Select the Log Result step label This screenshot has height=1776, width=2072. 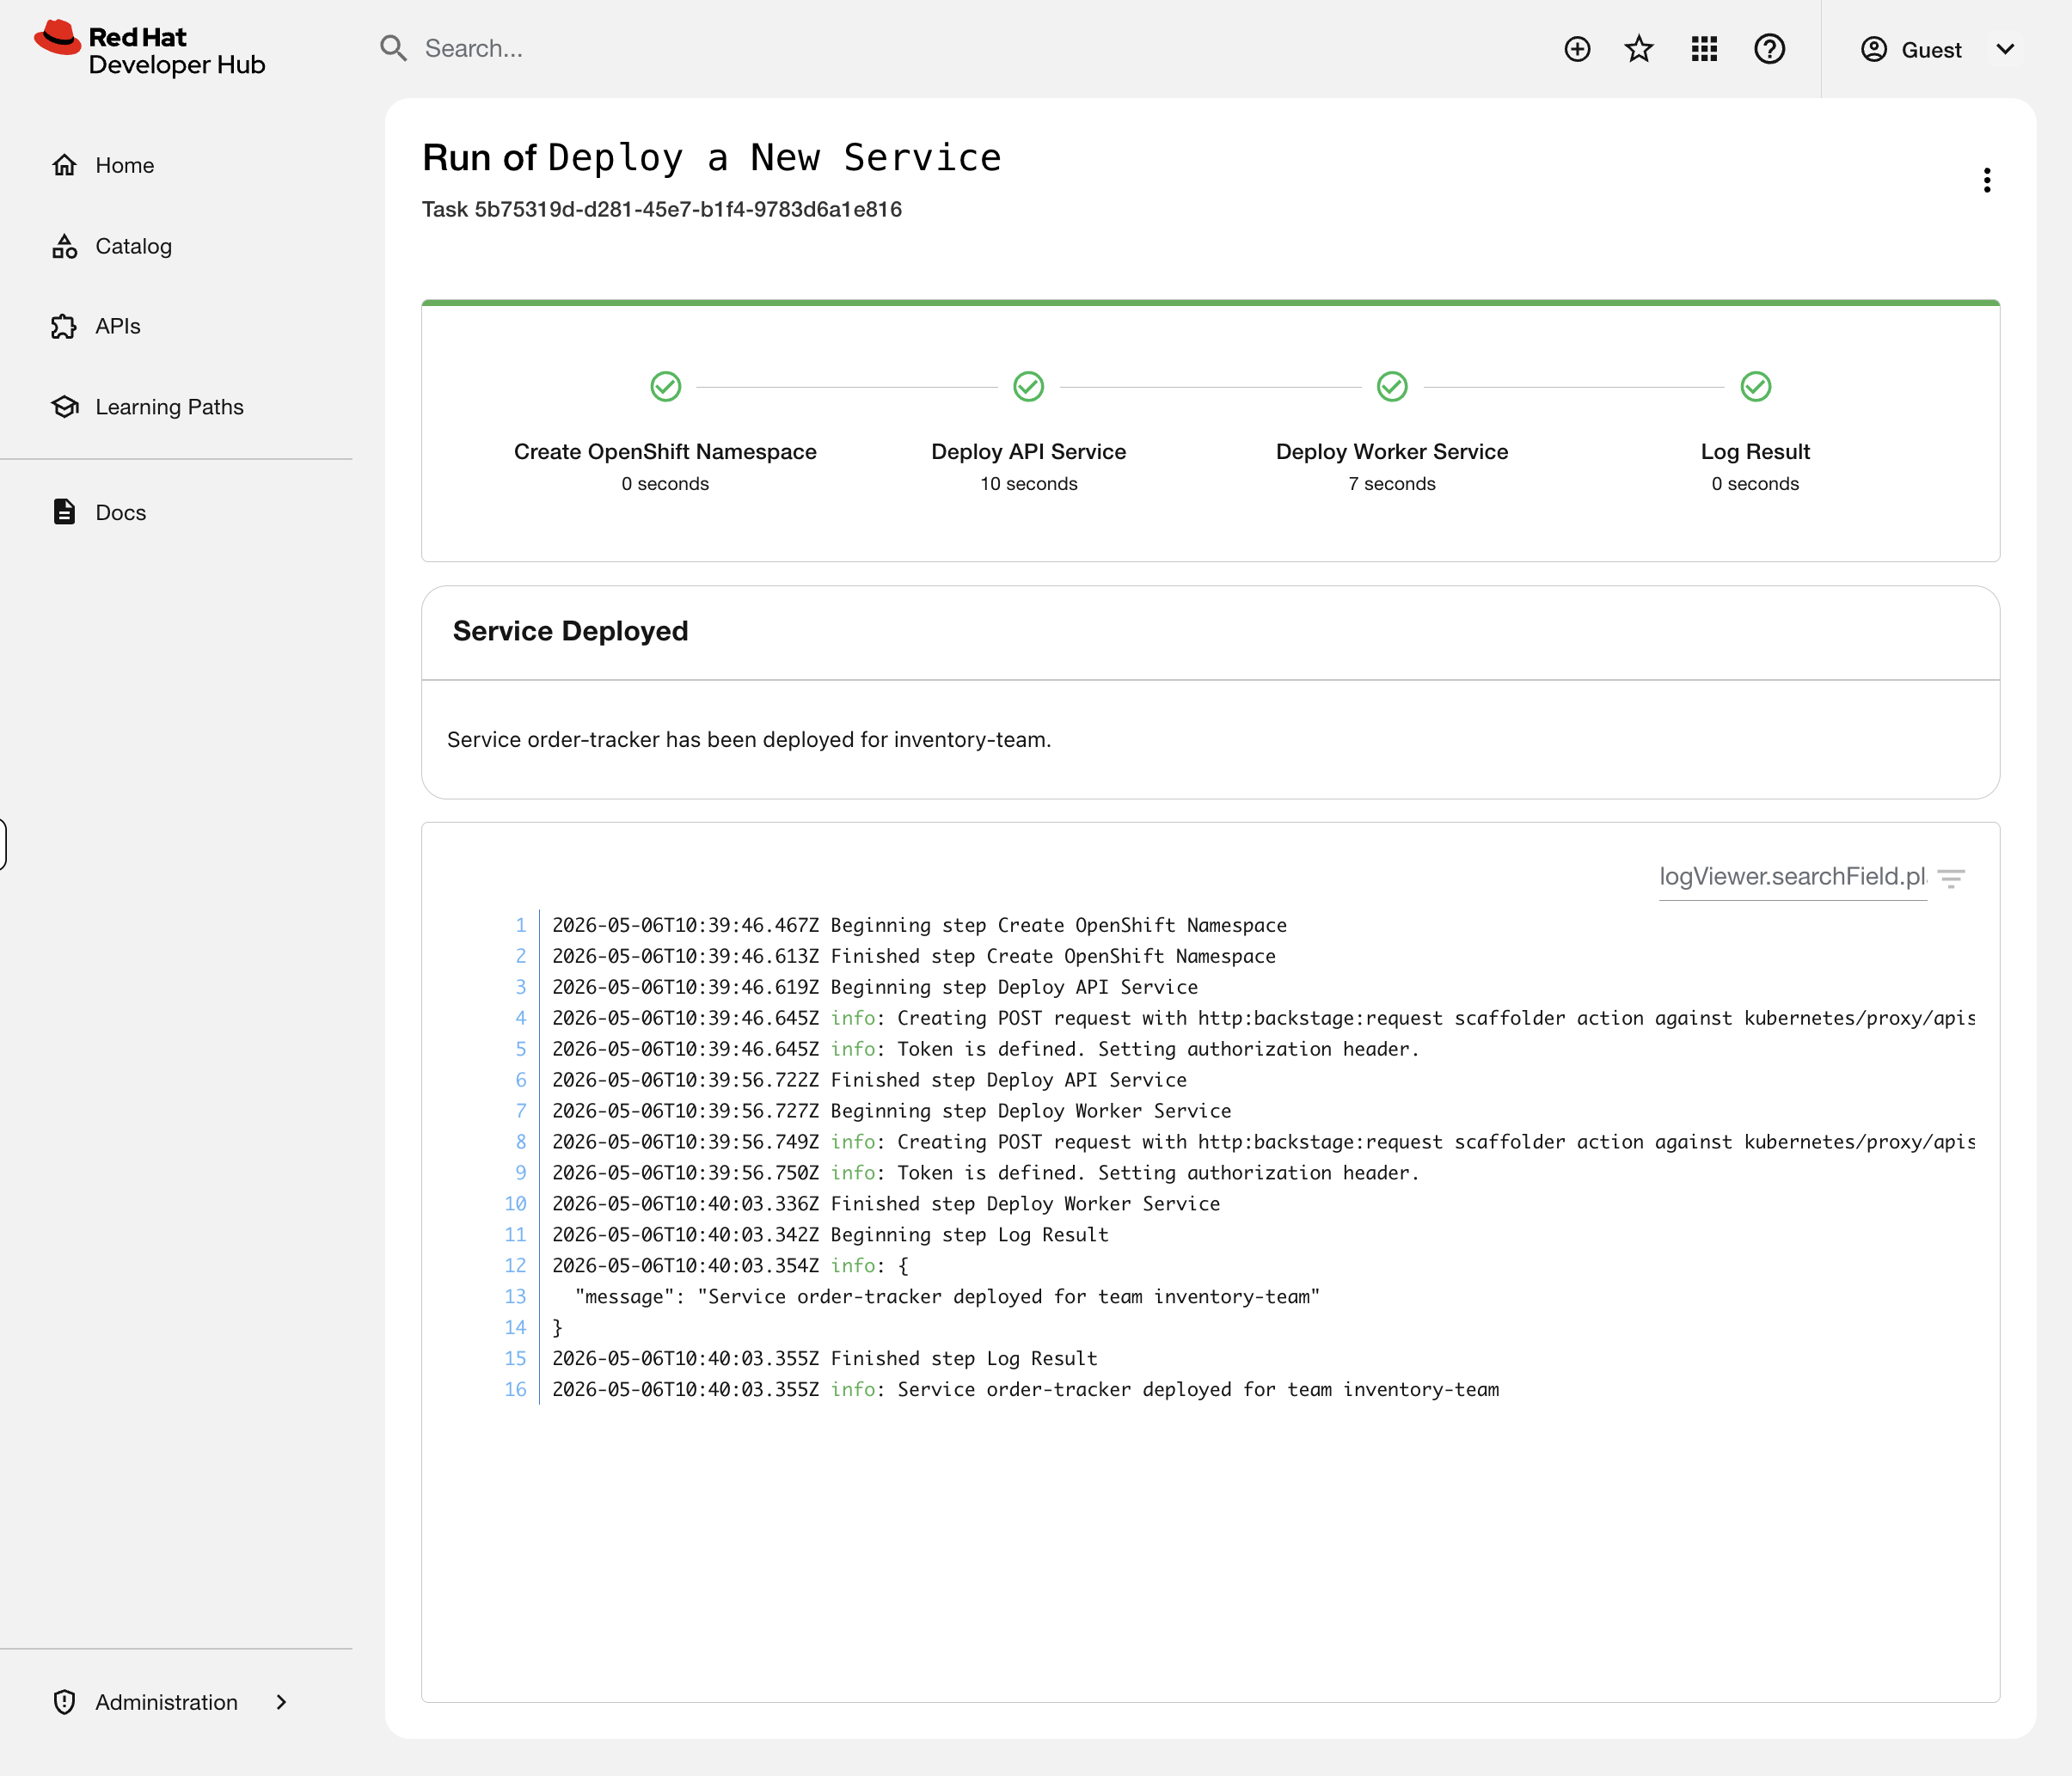tap(1755, 452)
